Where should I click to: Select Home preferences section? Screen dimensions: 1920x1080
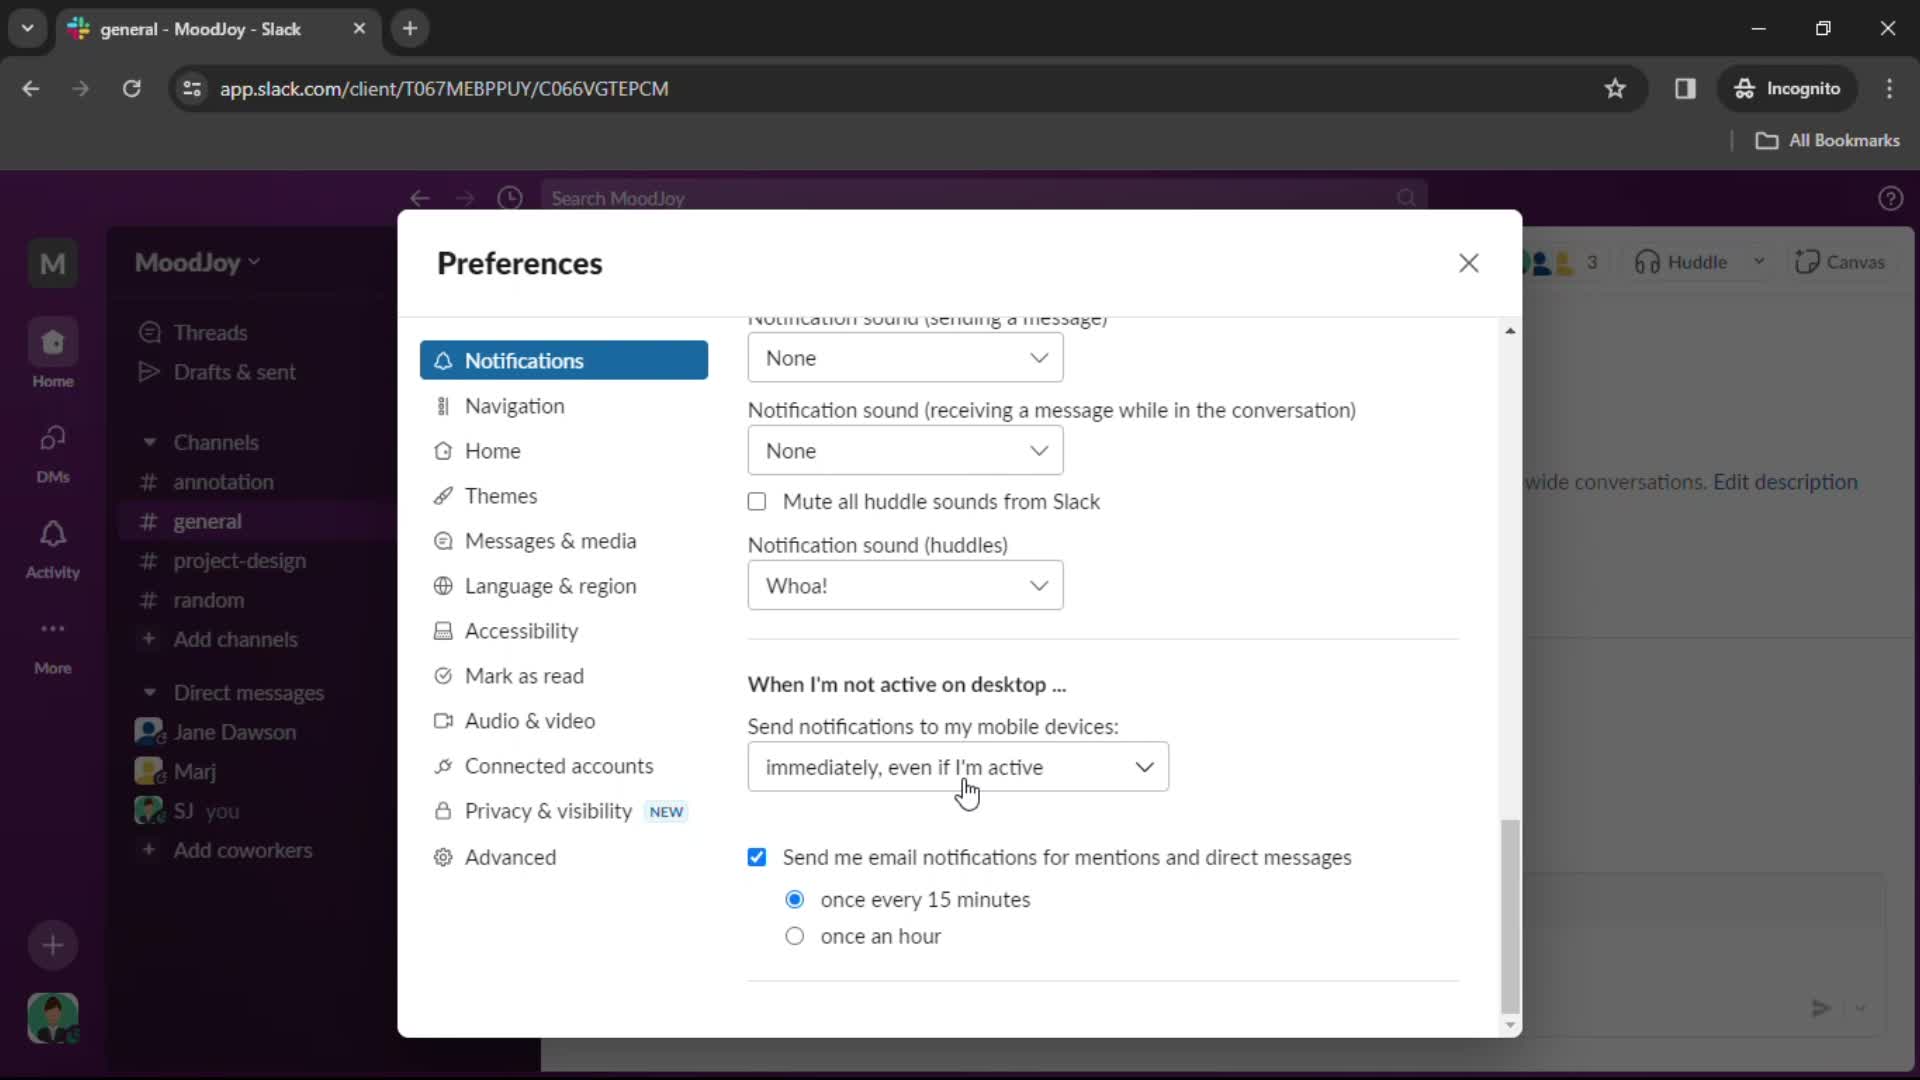click(x=492, y=450)
